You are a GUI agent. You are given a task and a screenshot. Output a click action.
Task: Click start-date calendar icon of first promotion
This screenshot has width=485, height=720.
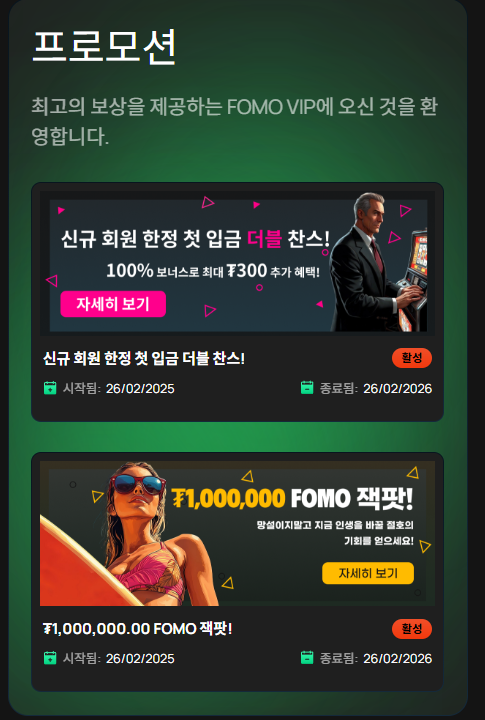50,388
